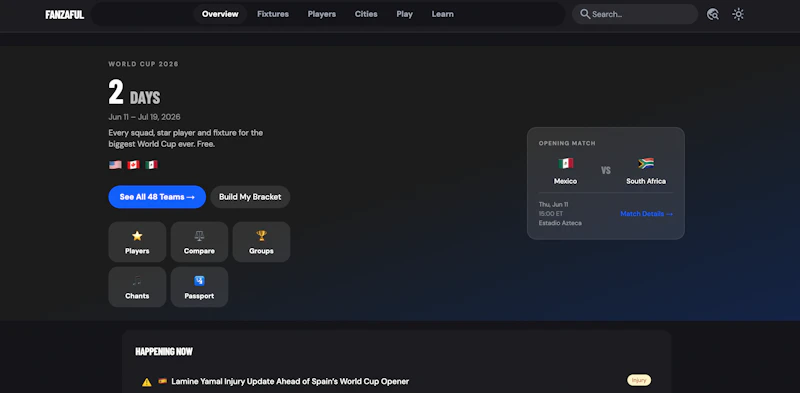Viewport: 800px width, 393px height.
Task: Open the Compare scales tile
Action: click(x=199, y=242)
